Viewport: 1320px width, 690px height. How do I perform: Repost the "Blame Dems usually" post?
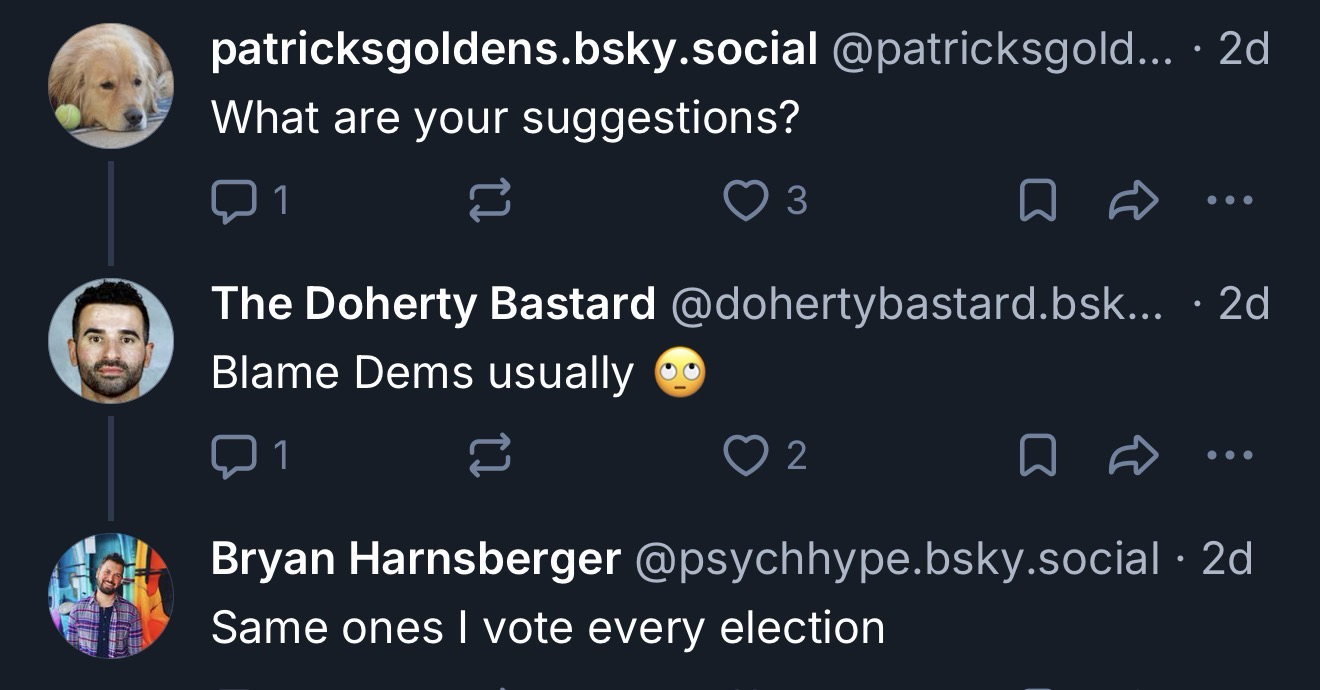point(490,456)
